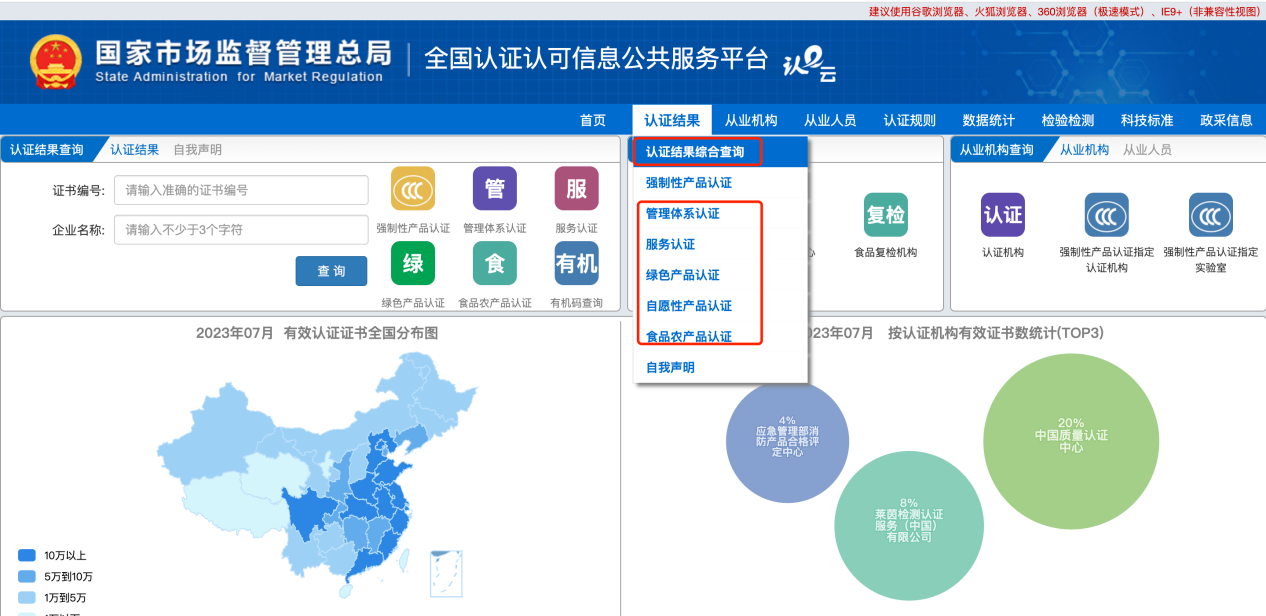Image resolution: width=1266 pixels, height=616 pixels.
Task: Open the 有机码查询 icon
Action: [576, 264]
